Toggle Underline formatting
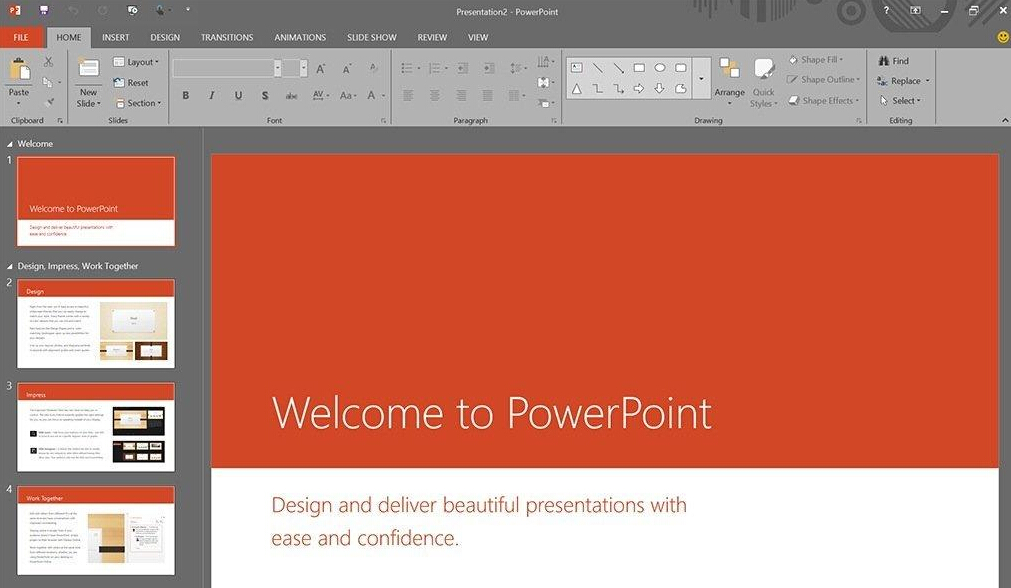The height and width of the screenshot is (588, 1011). (239, 95)
